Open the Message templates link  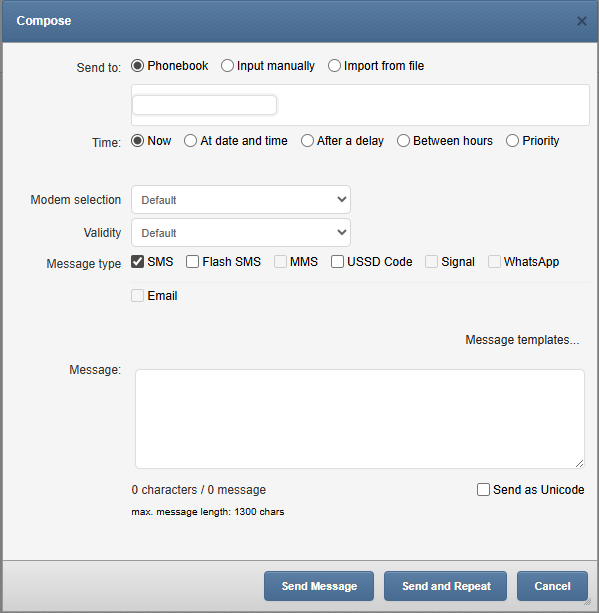click(522, 340)
